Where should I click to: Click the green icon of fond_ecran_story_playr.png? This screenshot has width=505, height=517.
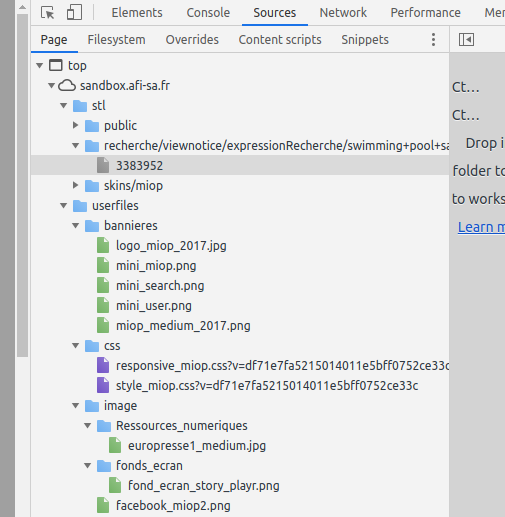(x=115, y=486)
